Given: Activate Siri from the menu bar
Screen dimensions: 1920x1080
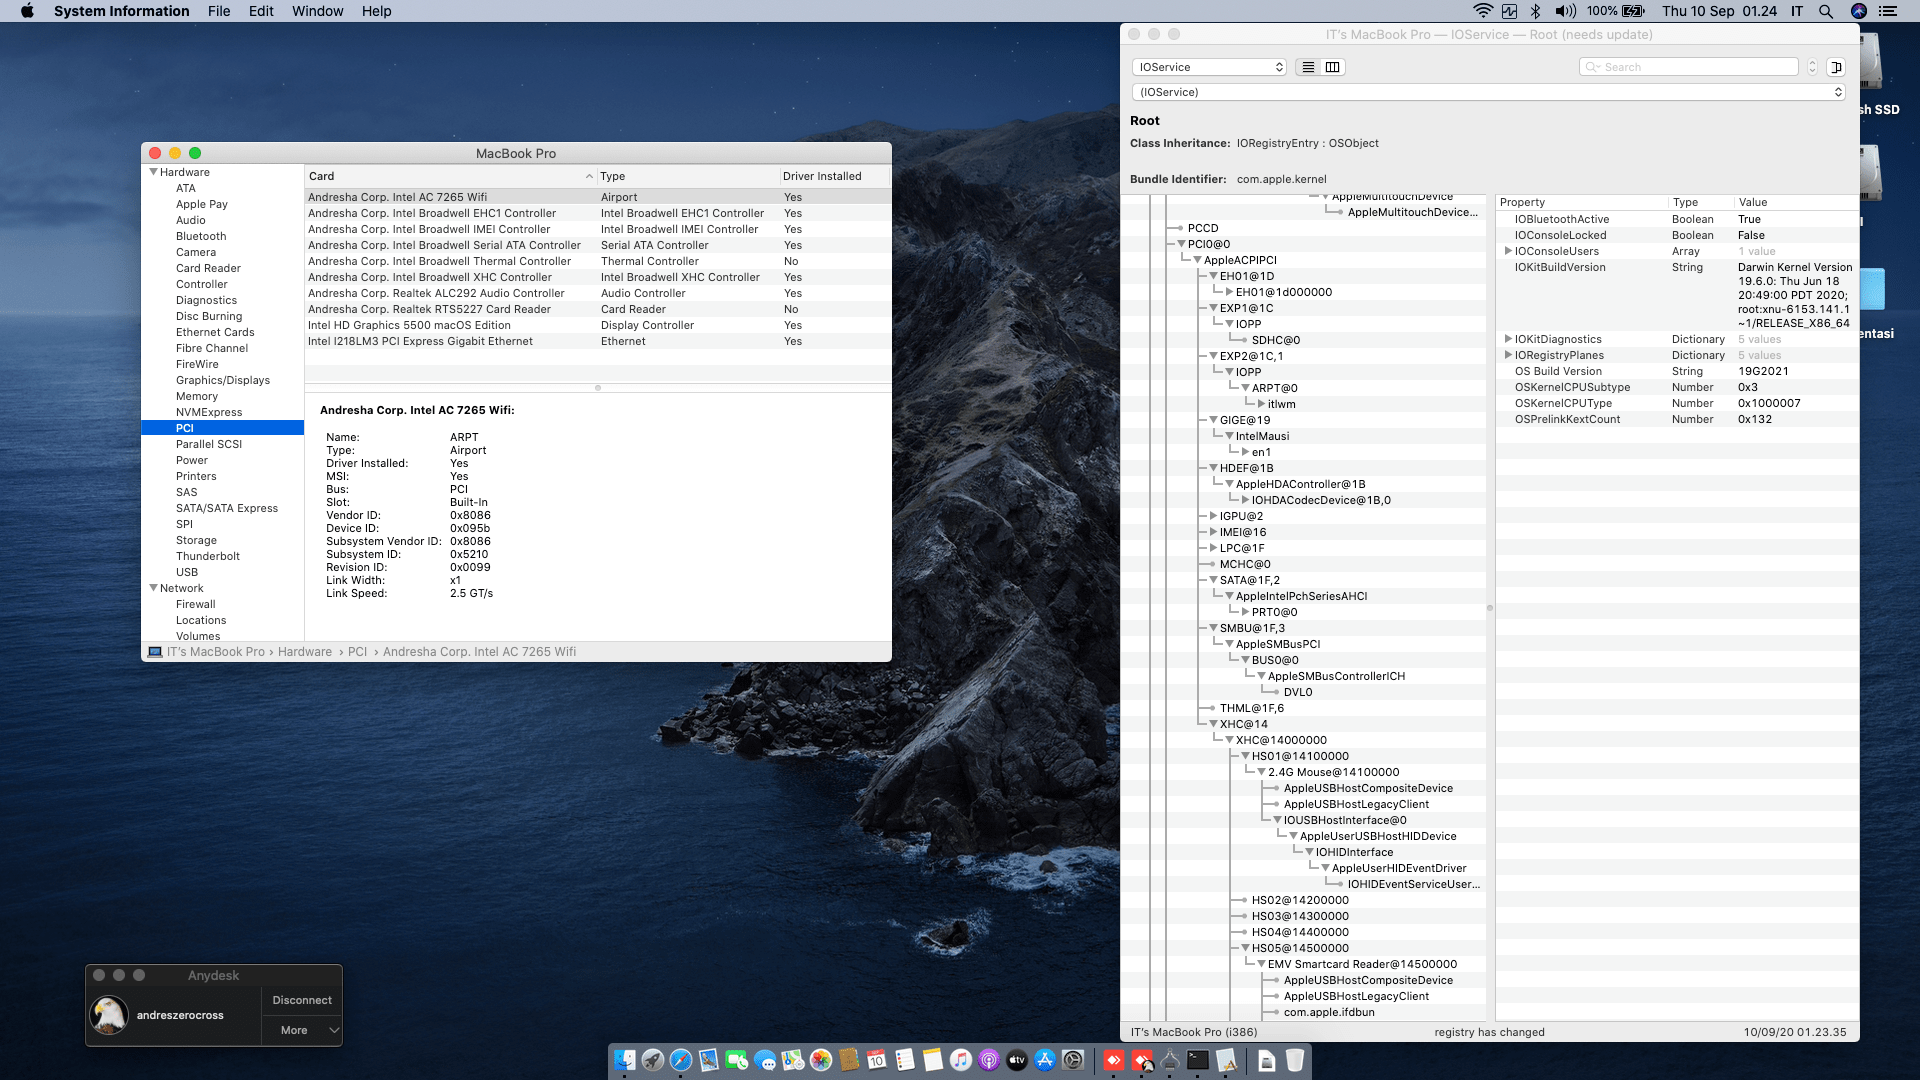Looking at the screenshot, I should (x=1859, y=11).
